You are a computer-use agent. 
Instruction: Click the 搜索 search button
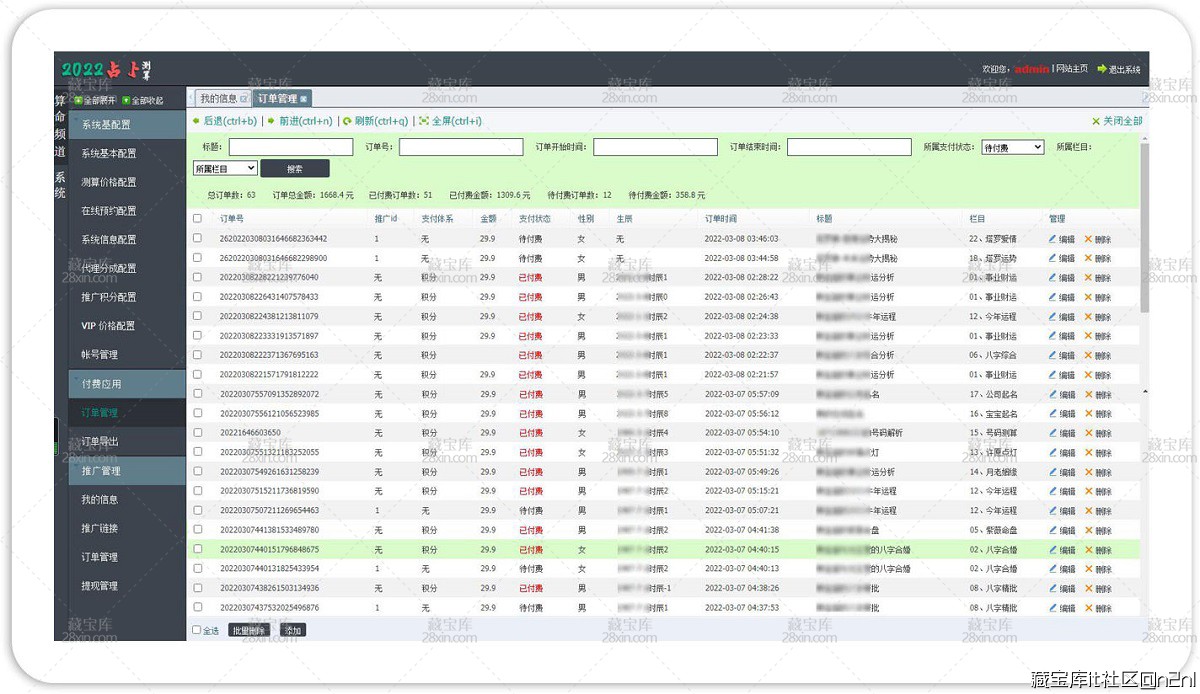click(294, 169)
